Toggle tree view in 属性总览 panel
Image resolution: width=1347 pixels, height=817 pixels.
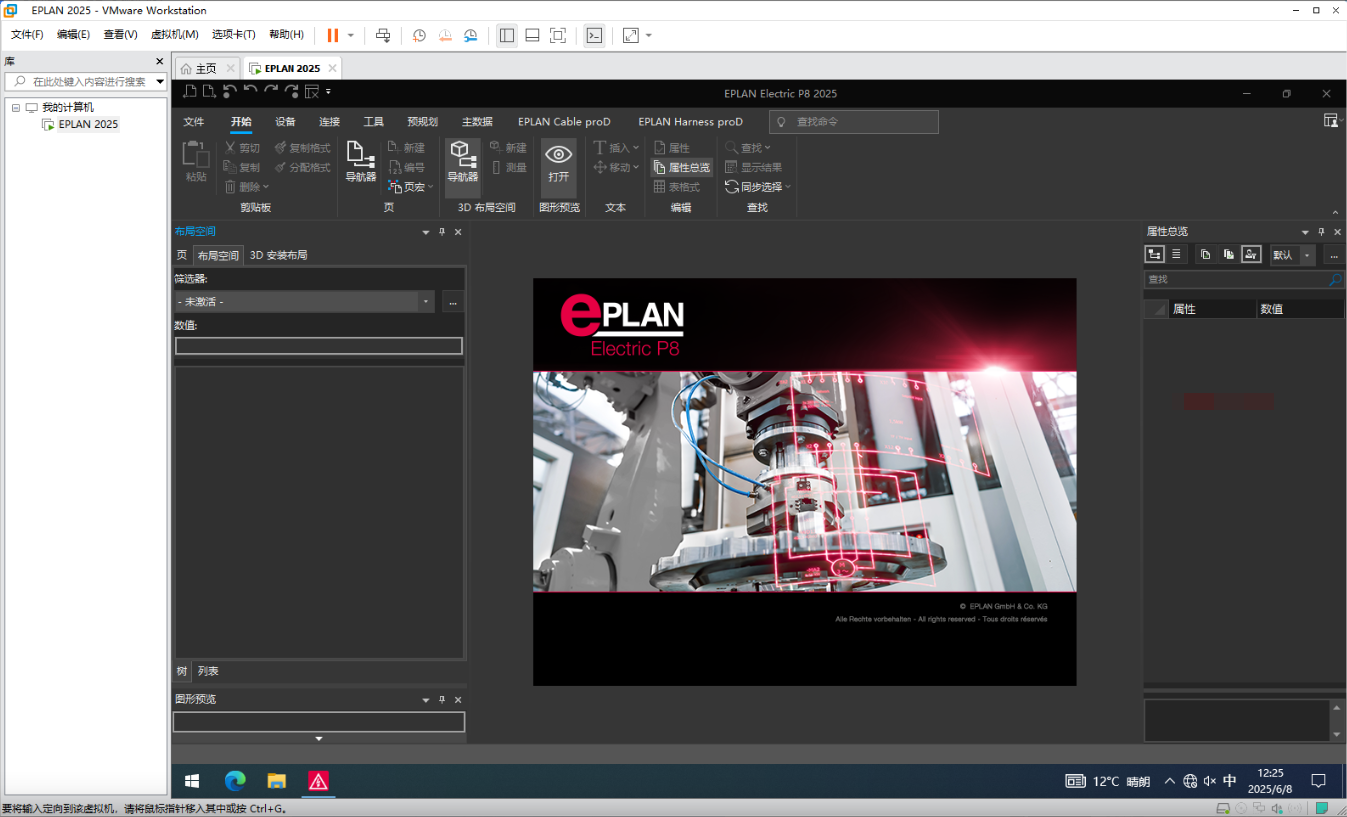[x=1154, y=255]
